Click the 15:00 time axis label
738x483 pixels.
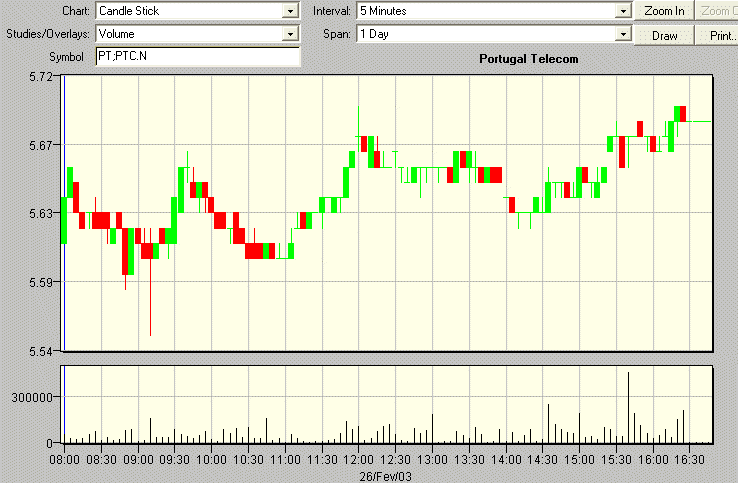coord(579,459)
